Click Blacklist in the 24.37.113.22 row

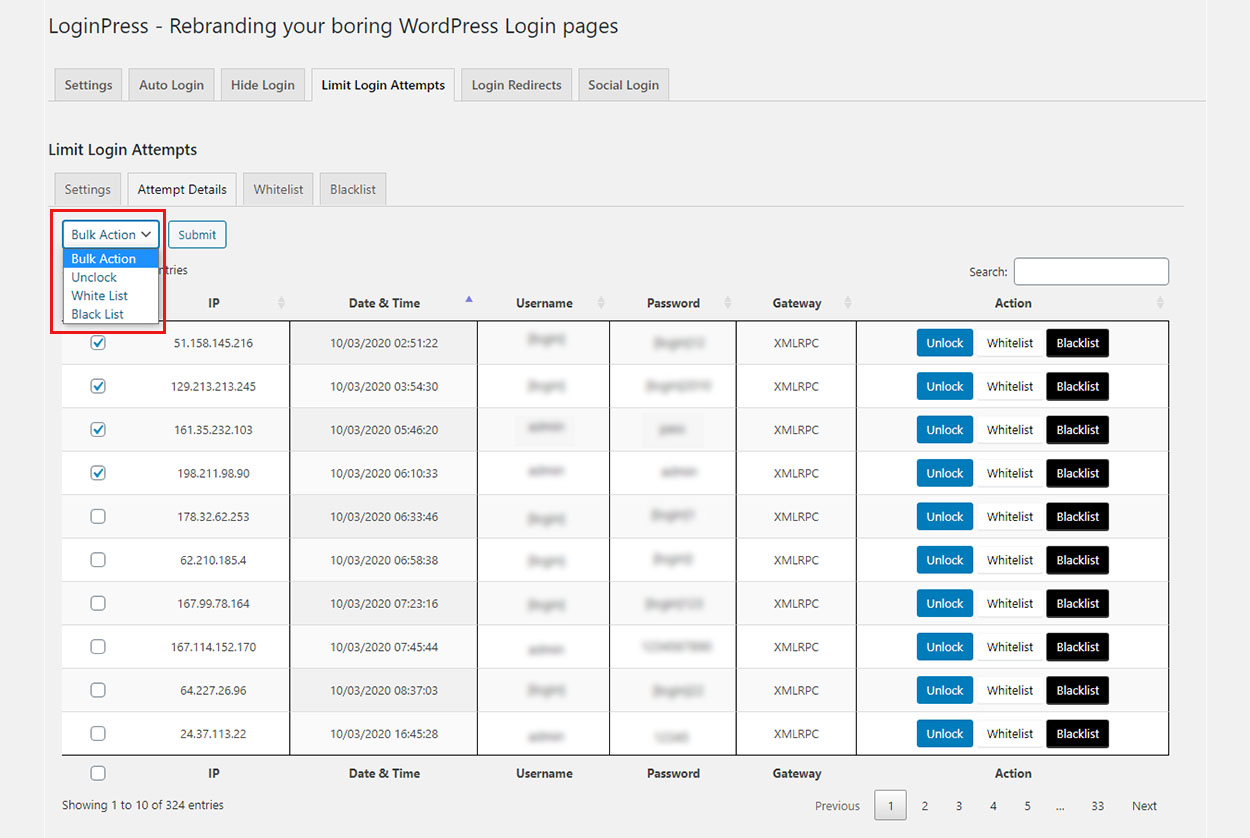click(1078, 734)
